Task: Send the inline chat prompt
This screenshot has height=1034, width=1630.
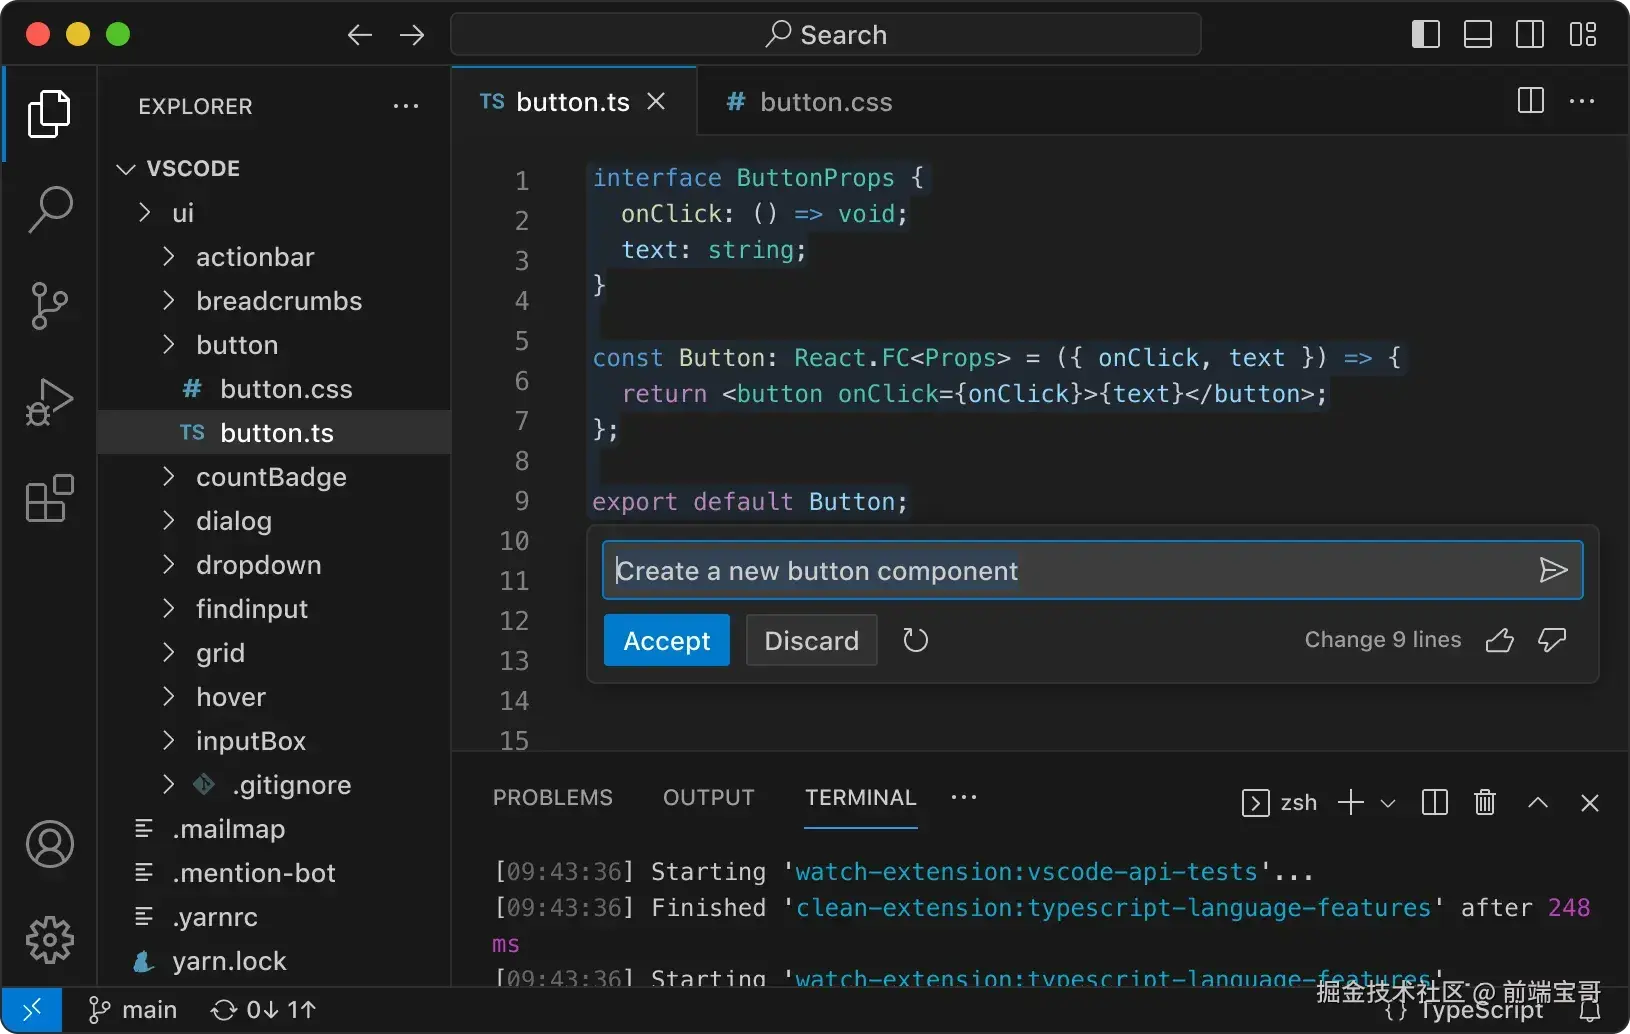Action: [1553, 570]
